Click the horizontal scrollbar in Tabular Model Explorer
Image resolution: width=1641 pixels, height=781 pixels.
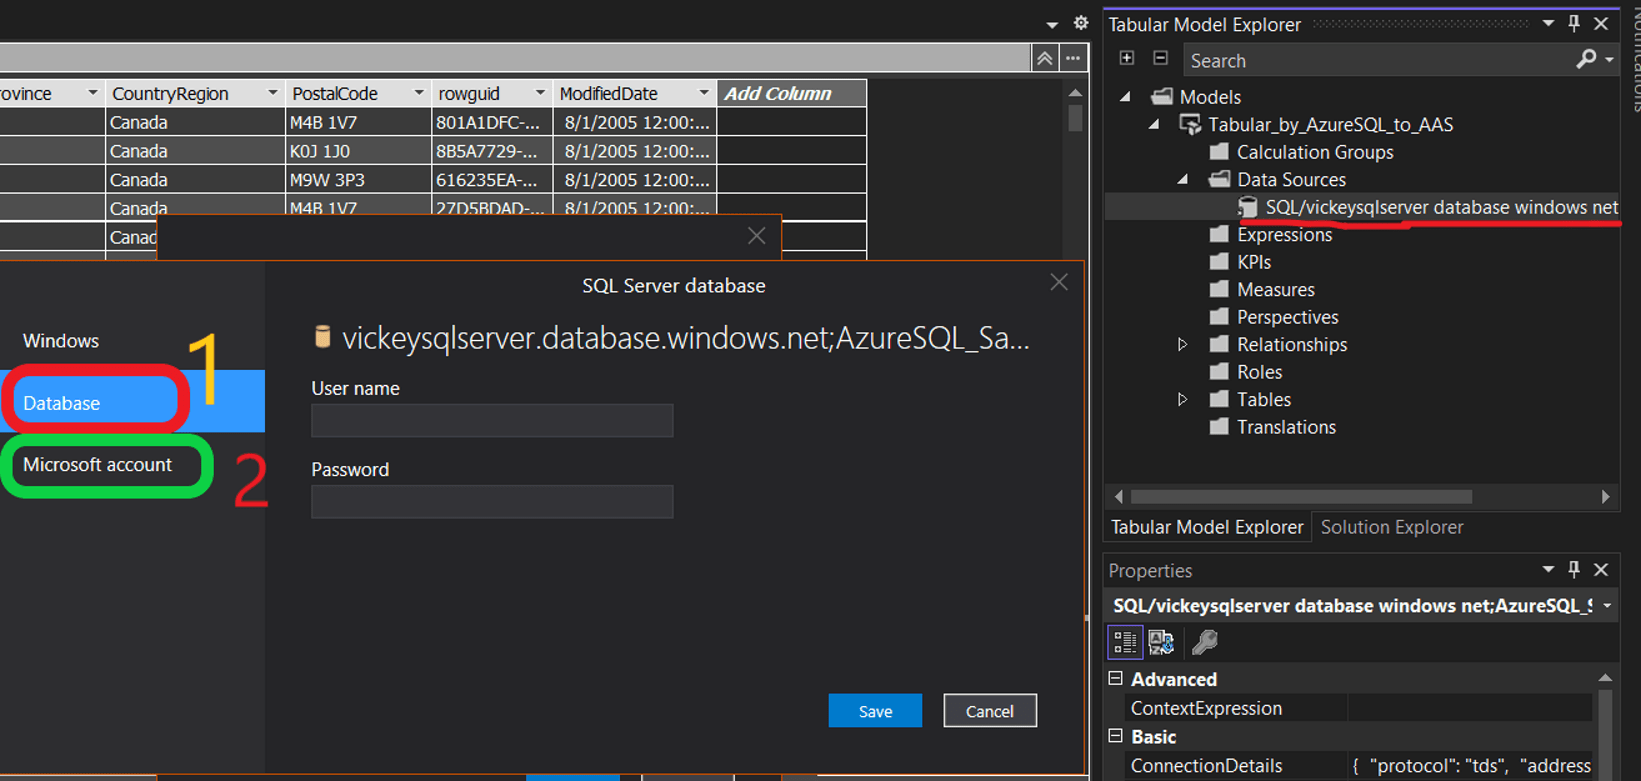tap(1301, 497)
